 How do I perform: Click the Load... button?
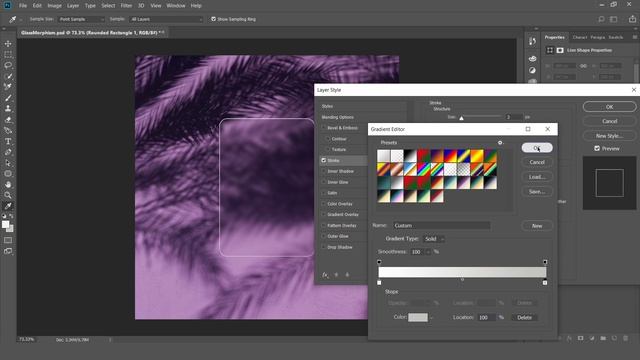coord(537,177)
